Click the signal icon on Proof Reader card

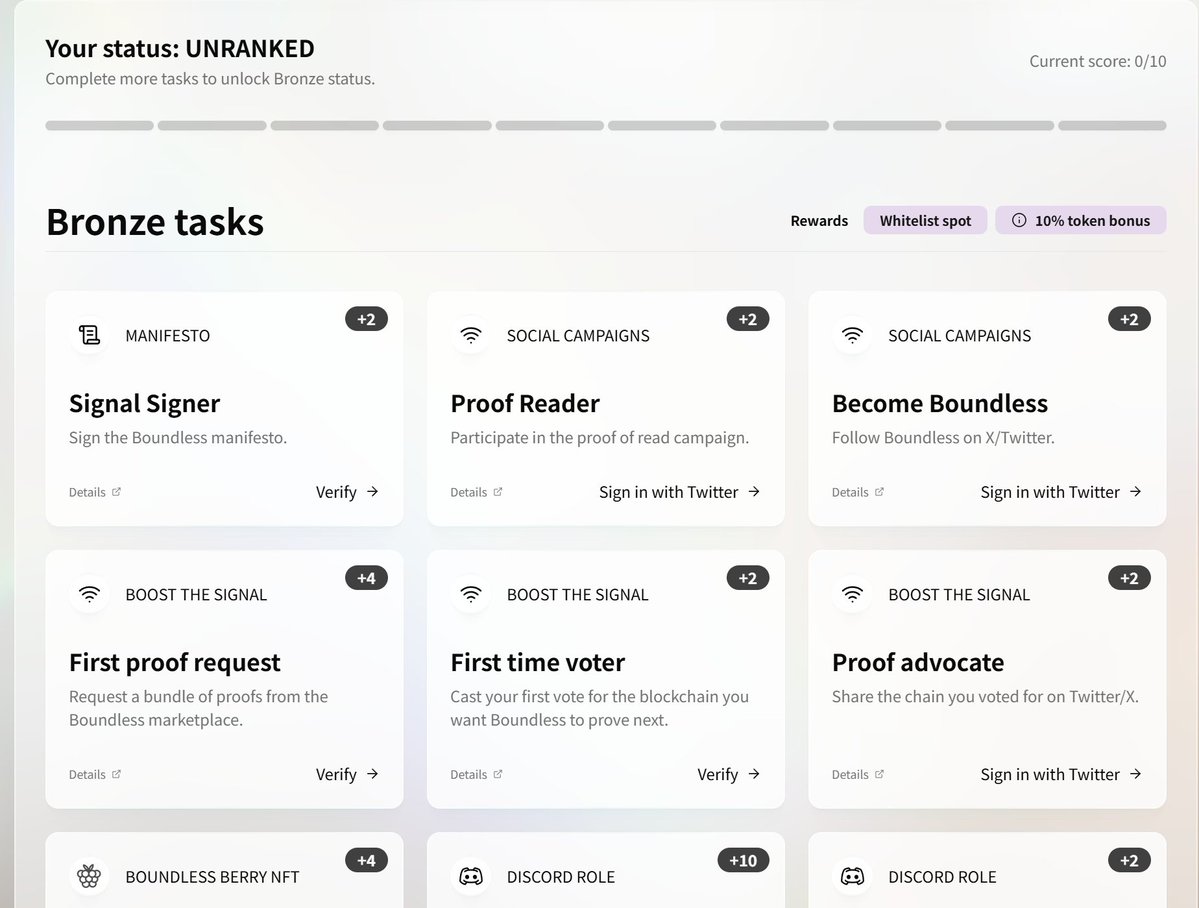[x=471, y=335]
